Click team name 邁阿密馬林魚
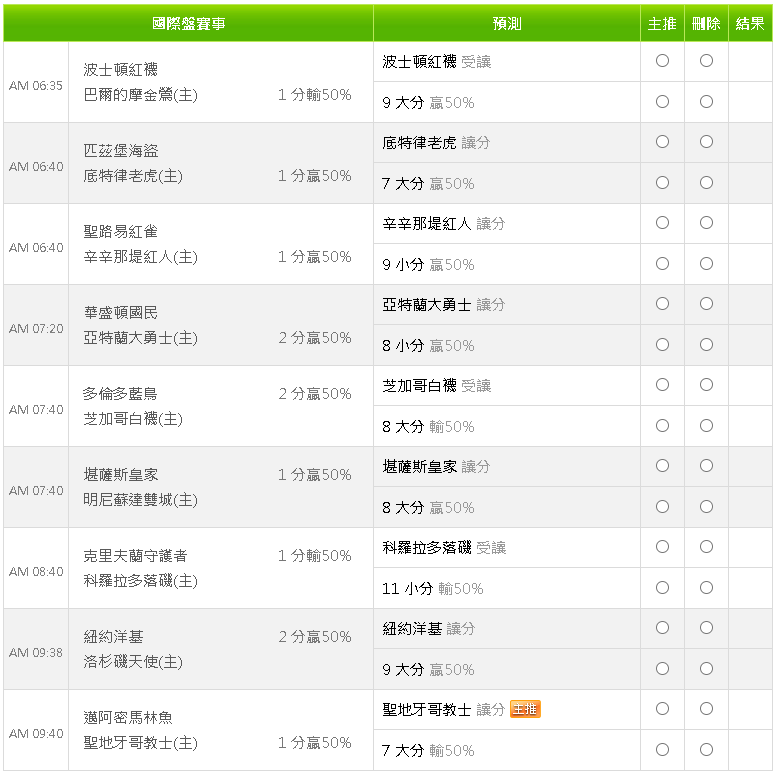 click(128, 717)
